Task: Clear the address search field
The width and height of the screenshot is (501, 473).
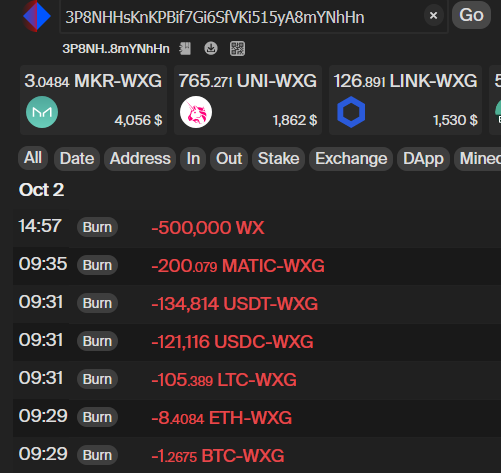Action: pyautogui.click(x=433, y=15)
